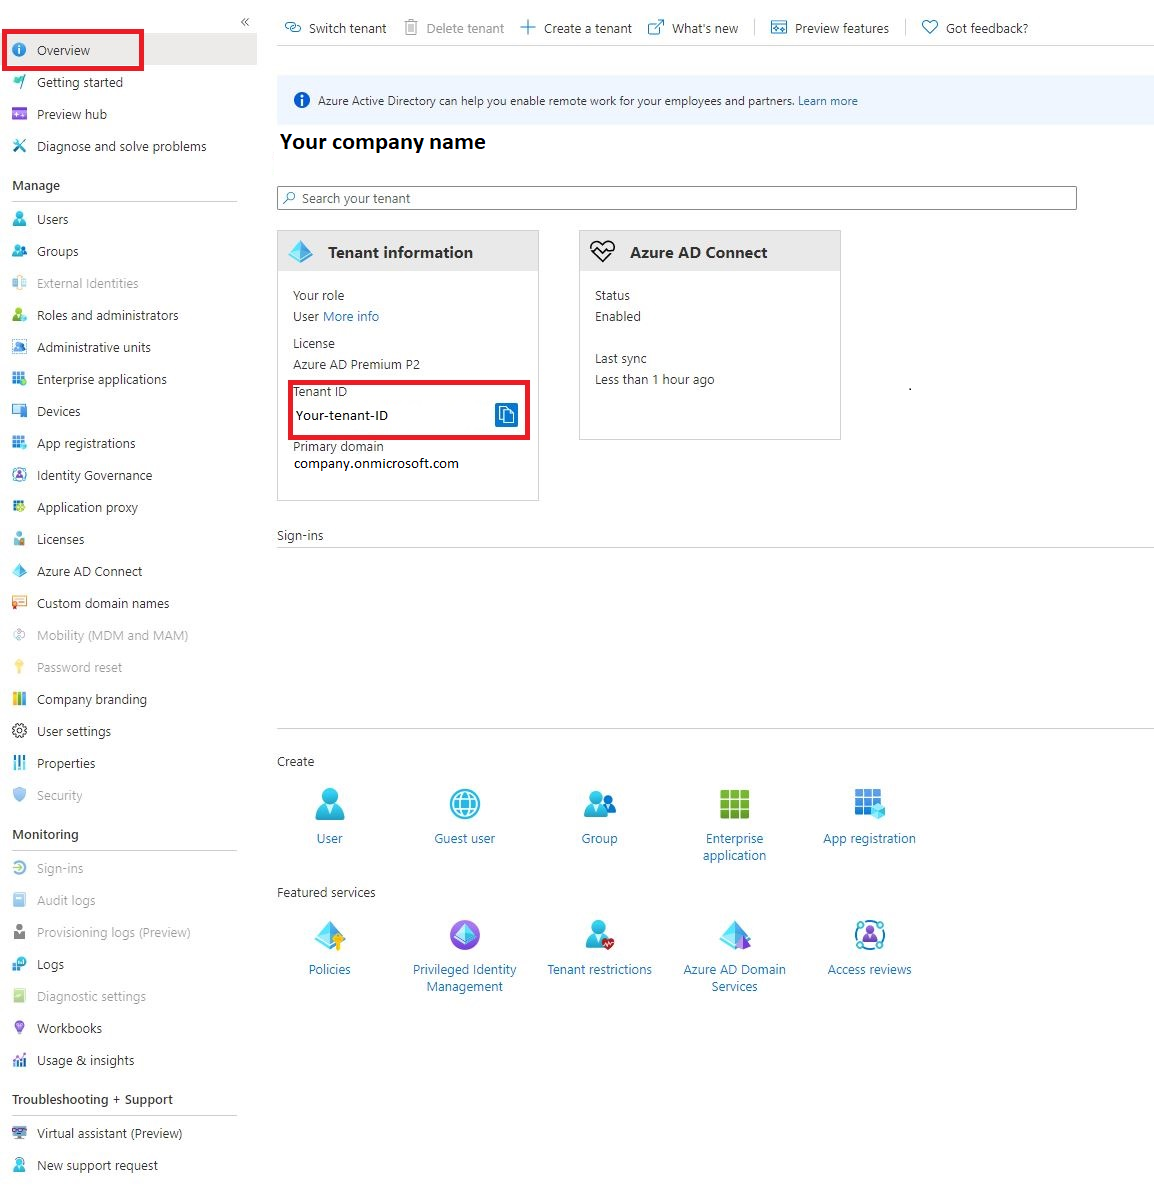Select the Your-tenant-ID value text
The height and width of the screenshot is (1186, 1154).
click(341, 415)
